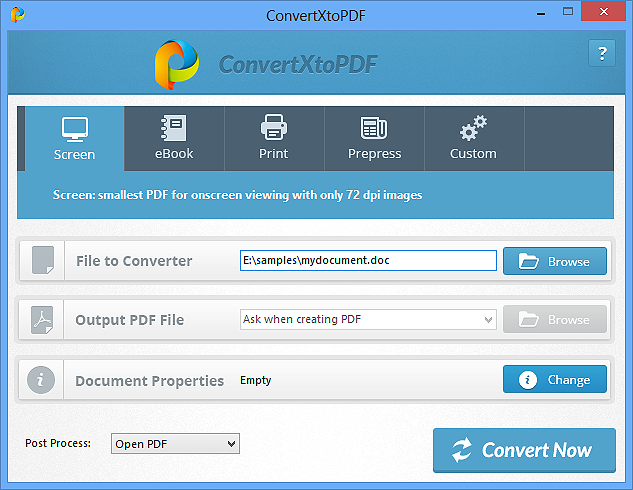Click the app icon in title bar
633x490 pixels.
tap(17, 15)
